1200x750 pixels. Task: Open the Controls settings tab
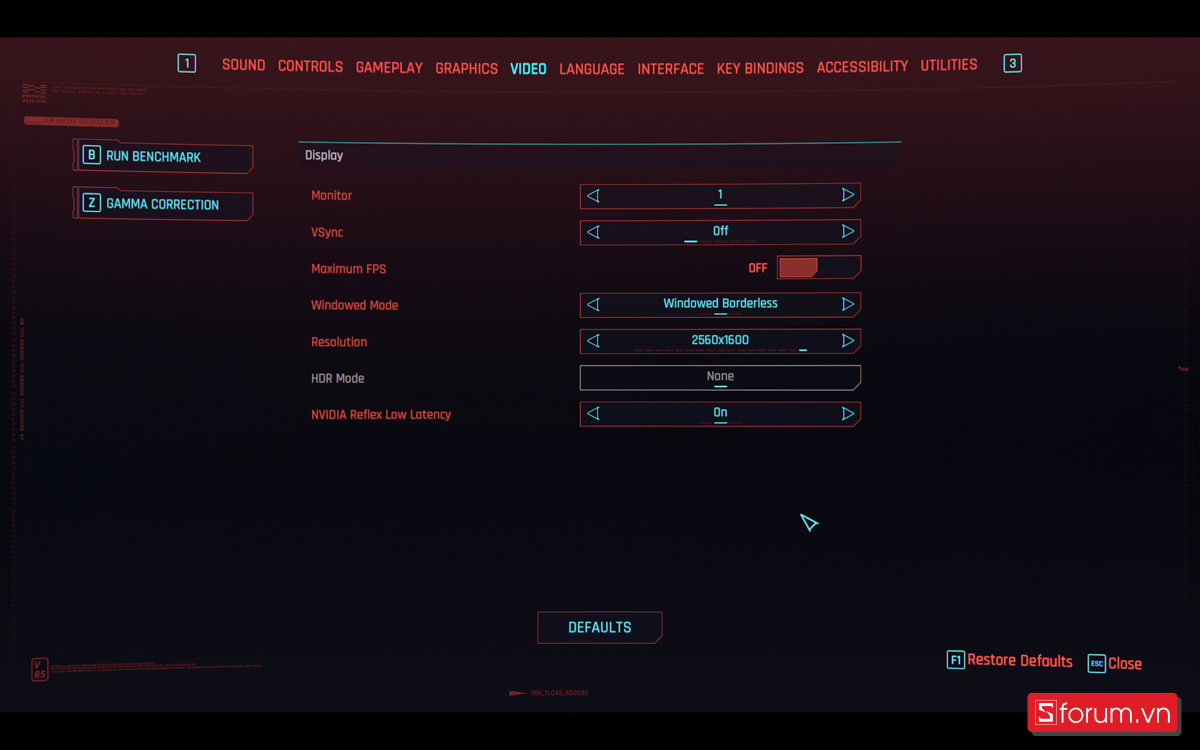pos(310,66)
